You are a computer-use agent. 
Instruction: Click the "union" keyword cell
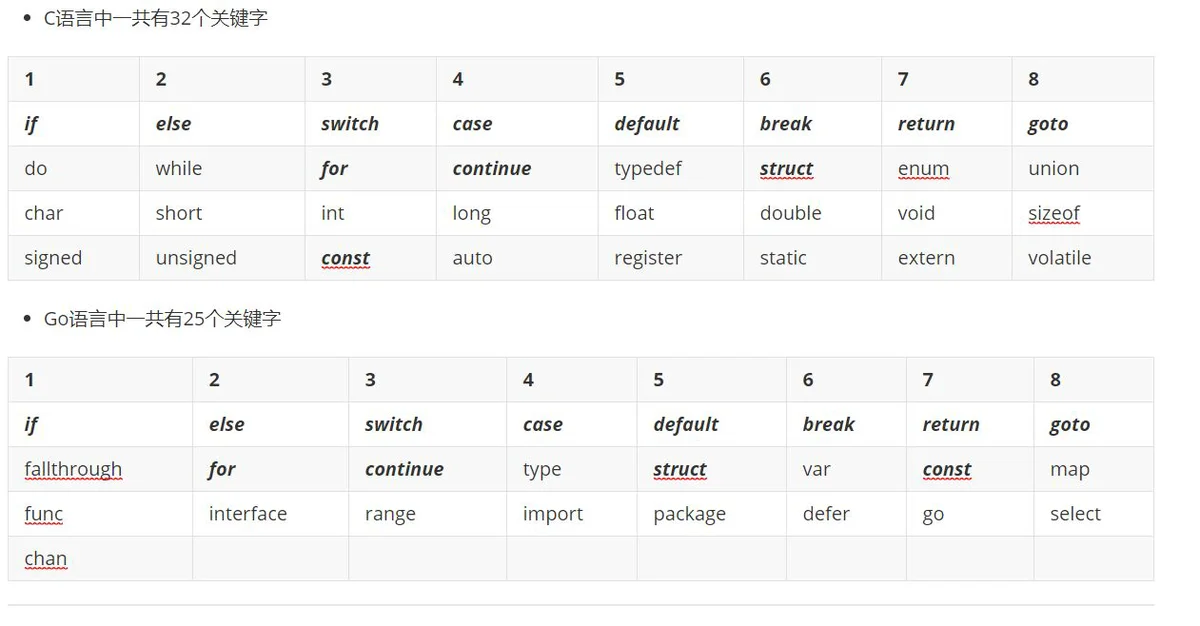(x=1053, y=169)
